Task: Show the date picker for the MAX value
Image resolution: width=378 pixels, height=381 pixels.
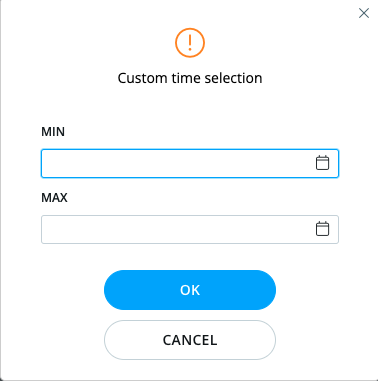Action: point(322,229)
